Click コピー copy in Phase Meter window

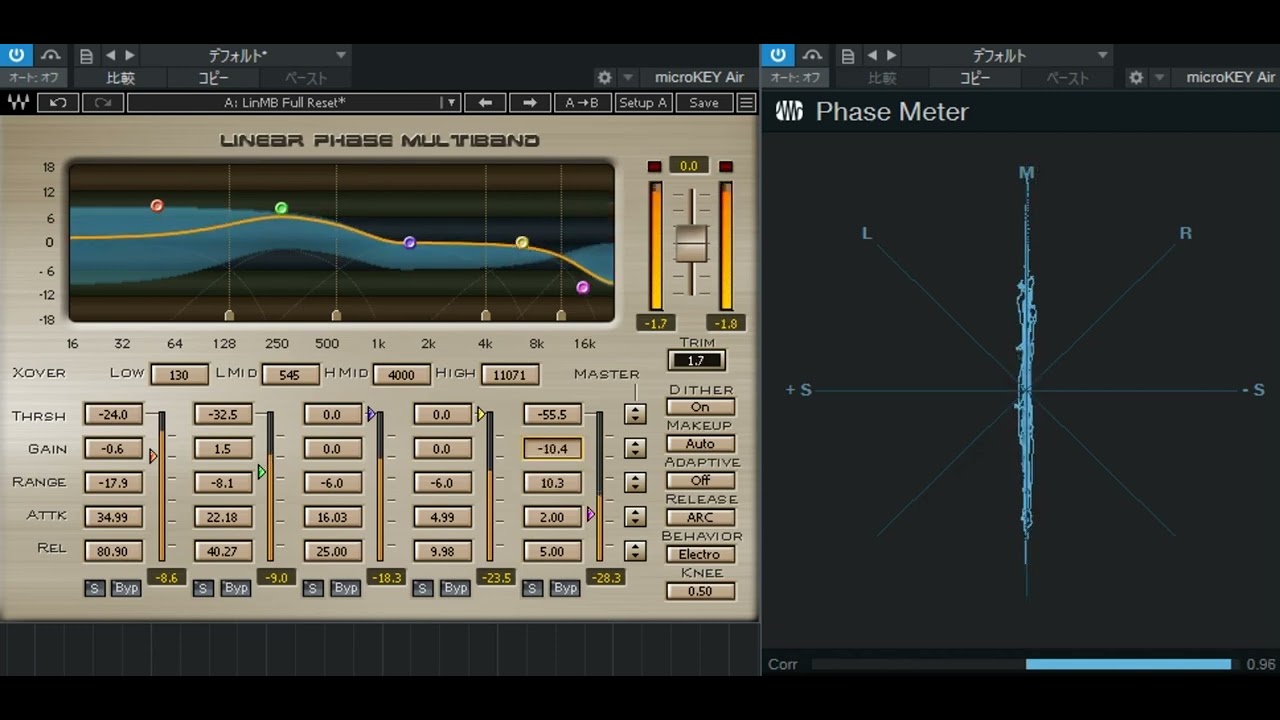[x=975, y=77]
